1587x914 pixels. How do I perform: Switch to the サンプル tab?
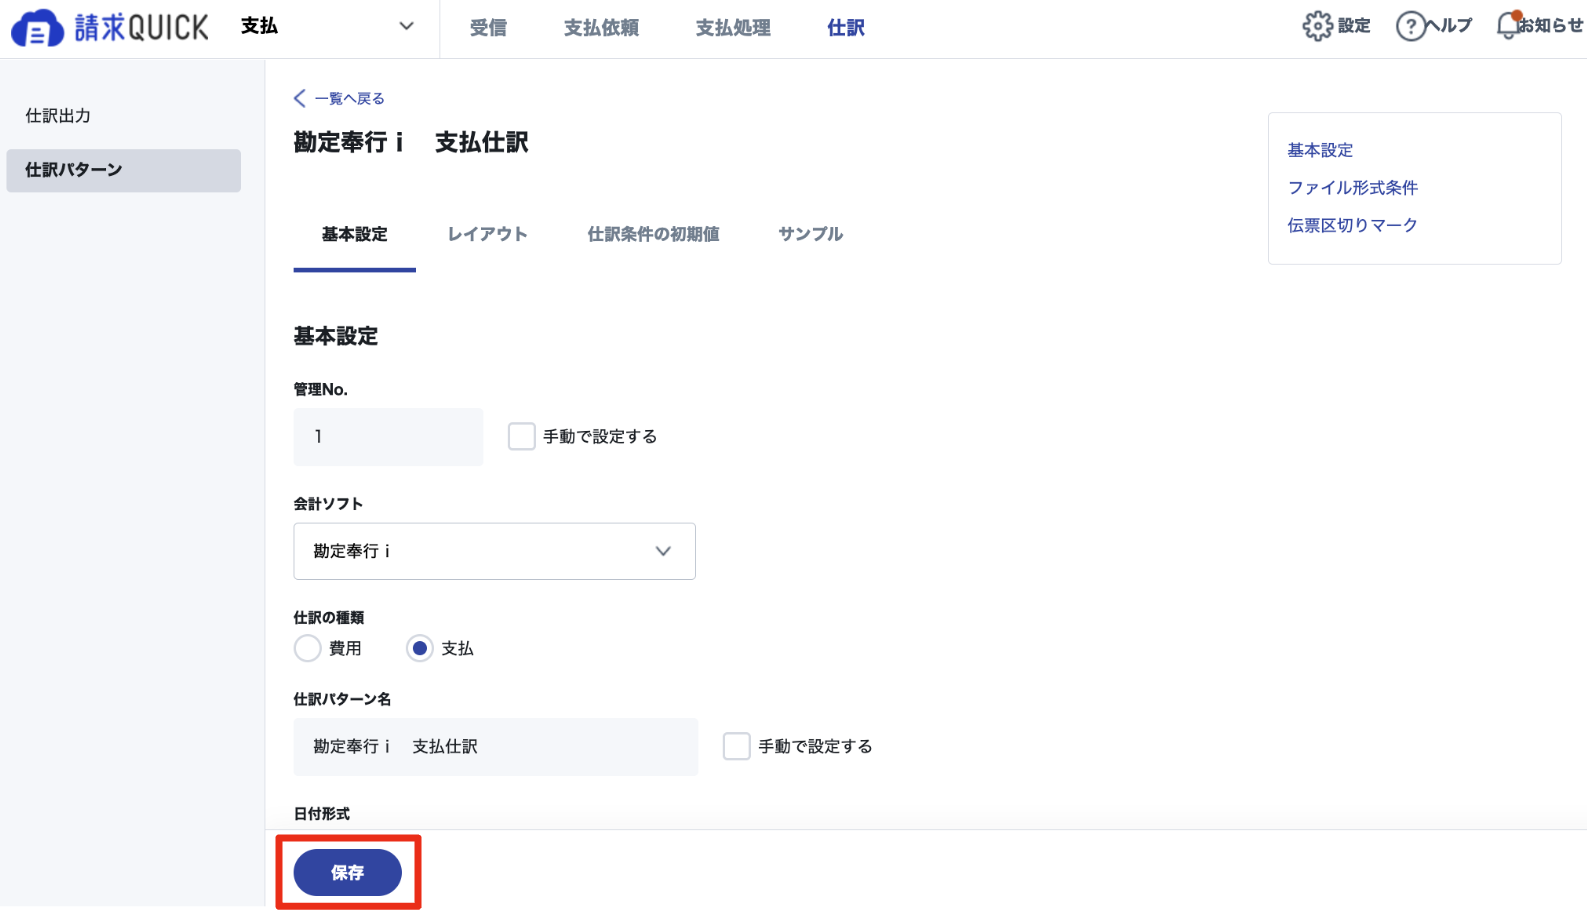[x=811, y=234]
